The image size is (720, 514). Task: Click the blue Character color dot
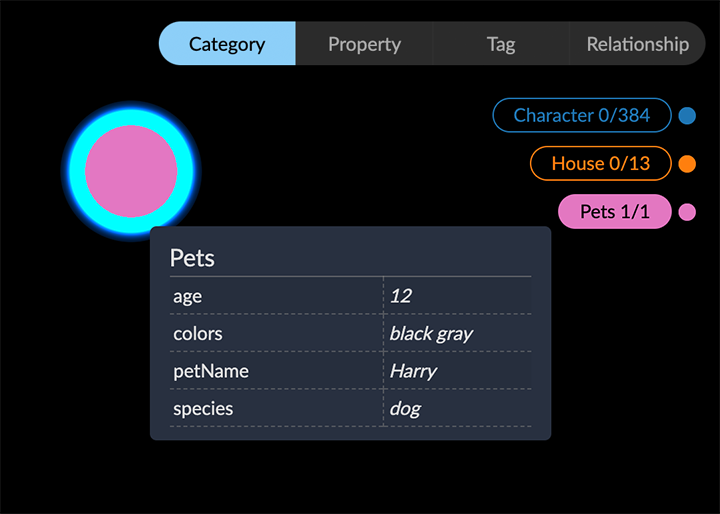pyautogui.click(x=687, y=115)
